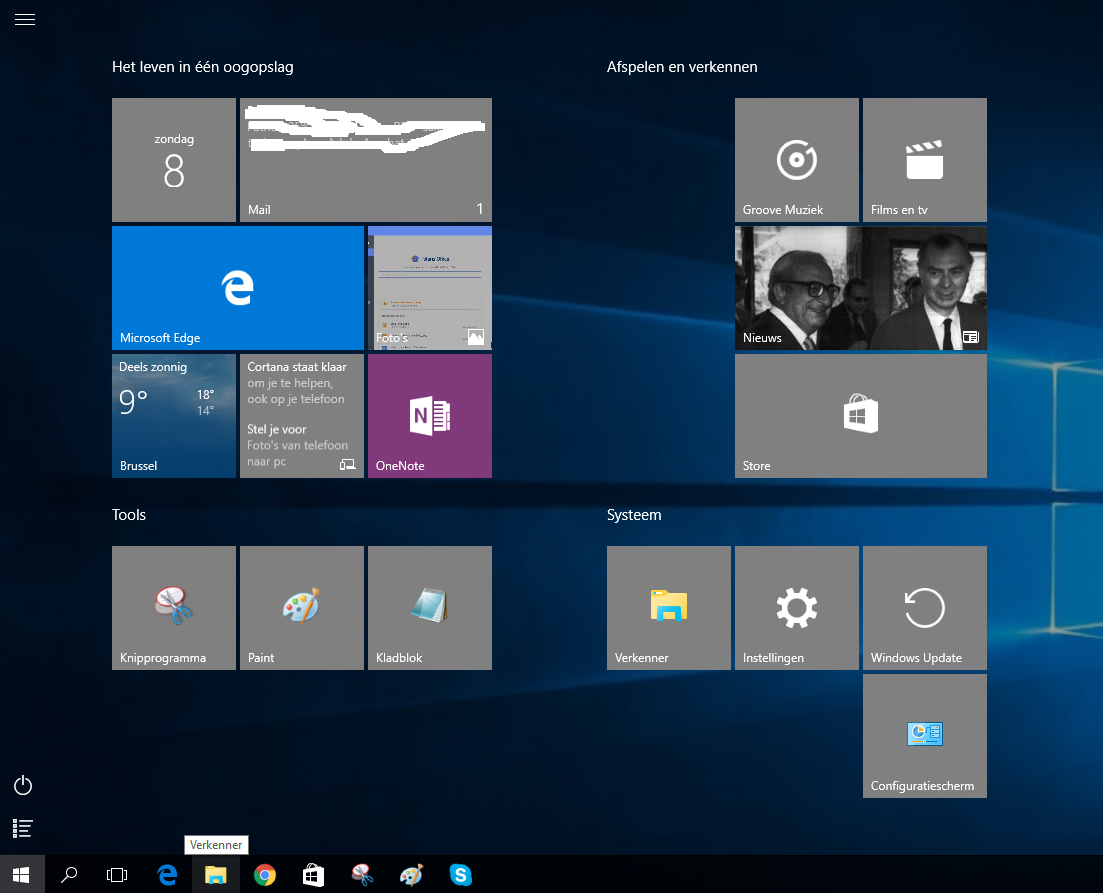Open Task View on the taskbar
Image resolution: width=1103 pixels, height=893 pixels.
point(117,875)
